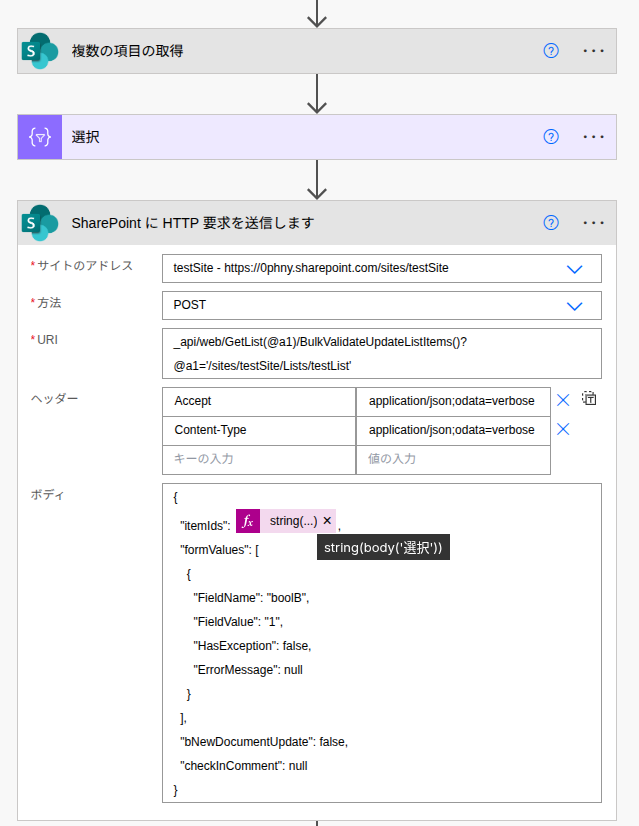This screenshot has height=826, width=639.
Task: Switch headers to text mode
Action: tap(589, 399)
